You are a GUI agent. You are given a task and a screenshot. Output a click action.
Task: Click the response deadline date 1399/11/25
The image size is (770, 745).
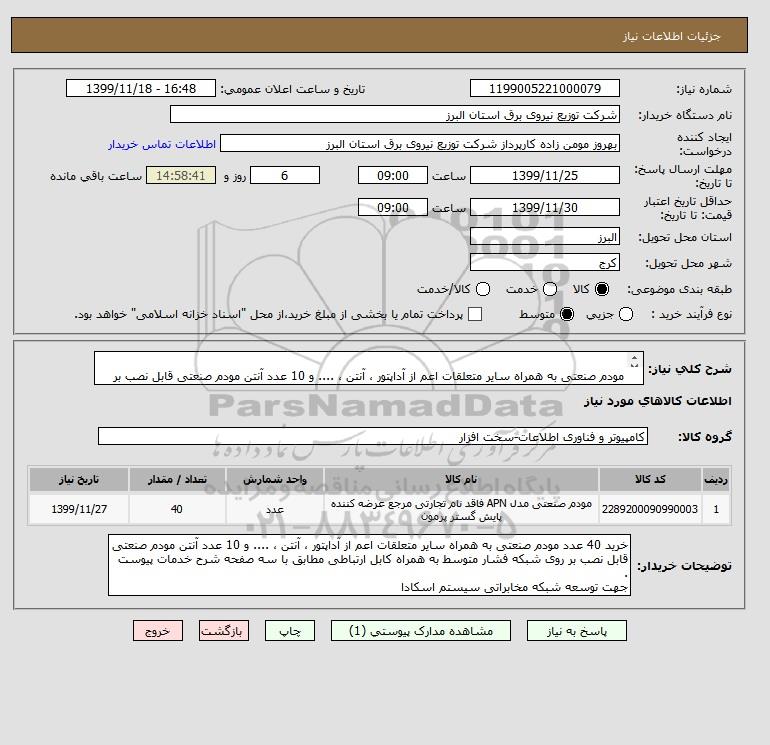tap(545, 176)
